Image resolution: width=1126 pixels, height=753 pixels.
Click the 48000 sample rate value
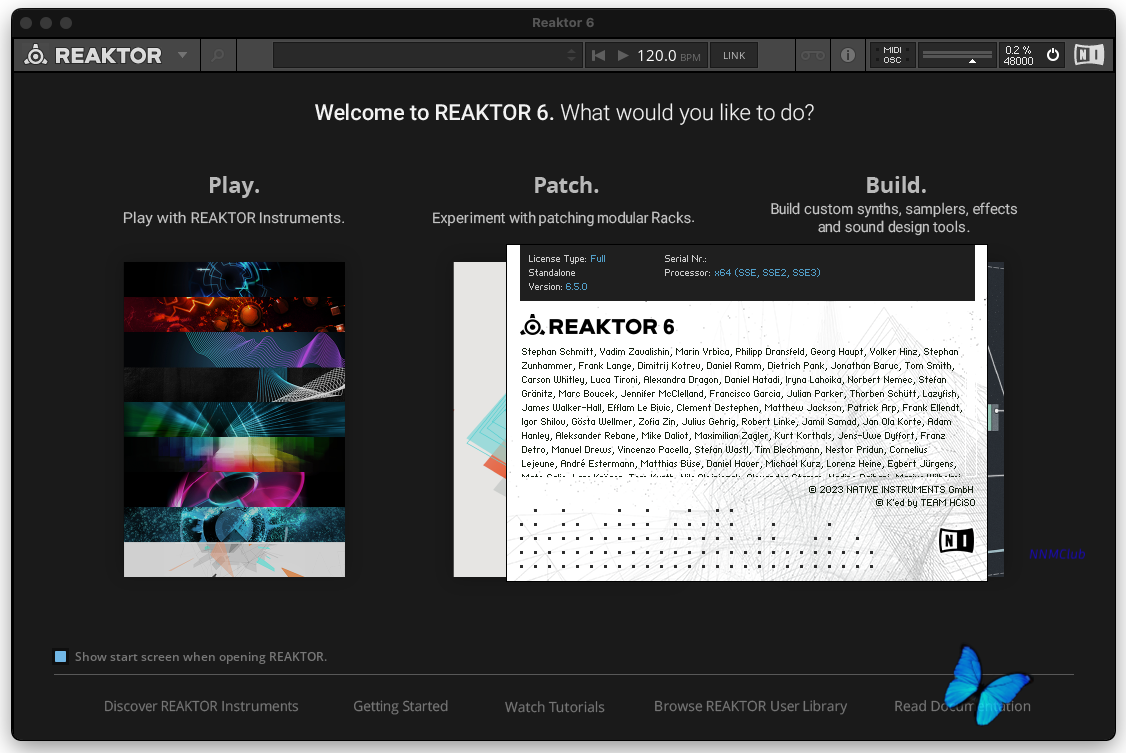tap(1018, 62)
